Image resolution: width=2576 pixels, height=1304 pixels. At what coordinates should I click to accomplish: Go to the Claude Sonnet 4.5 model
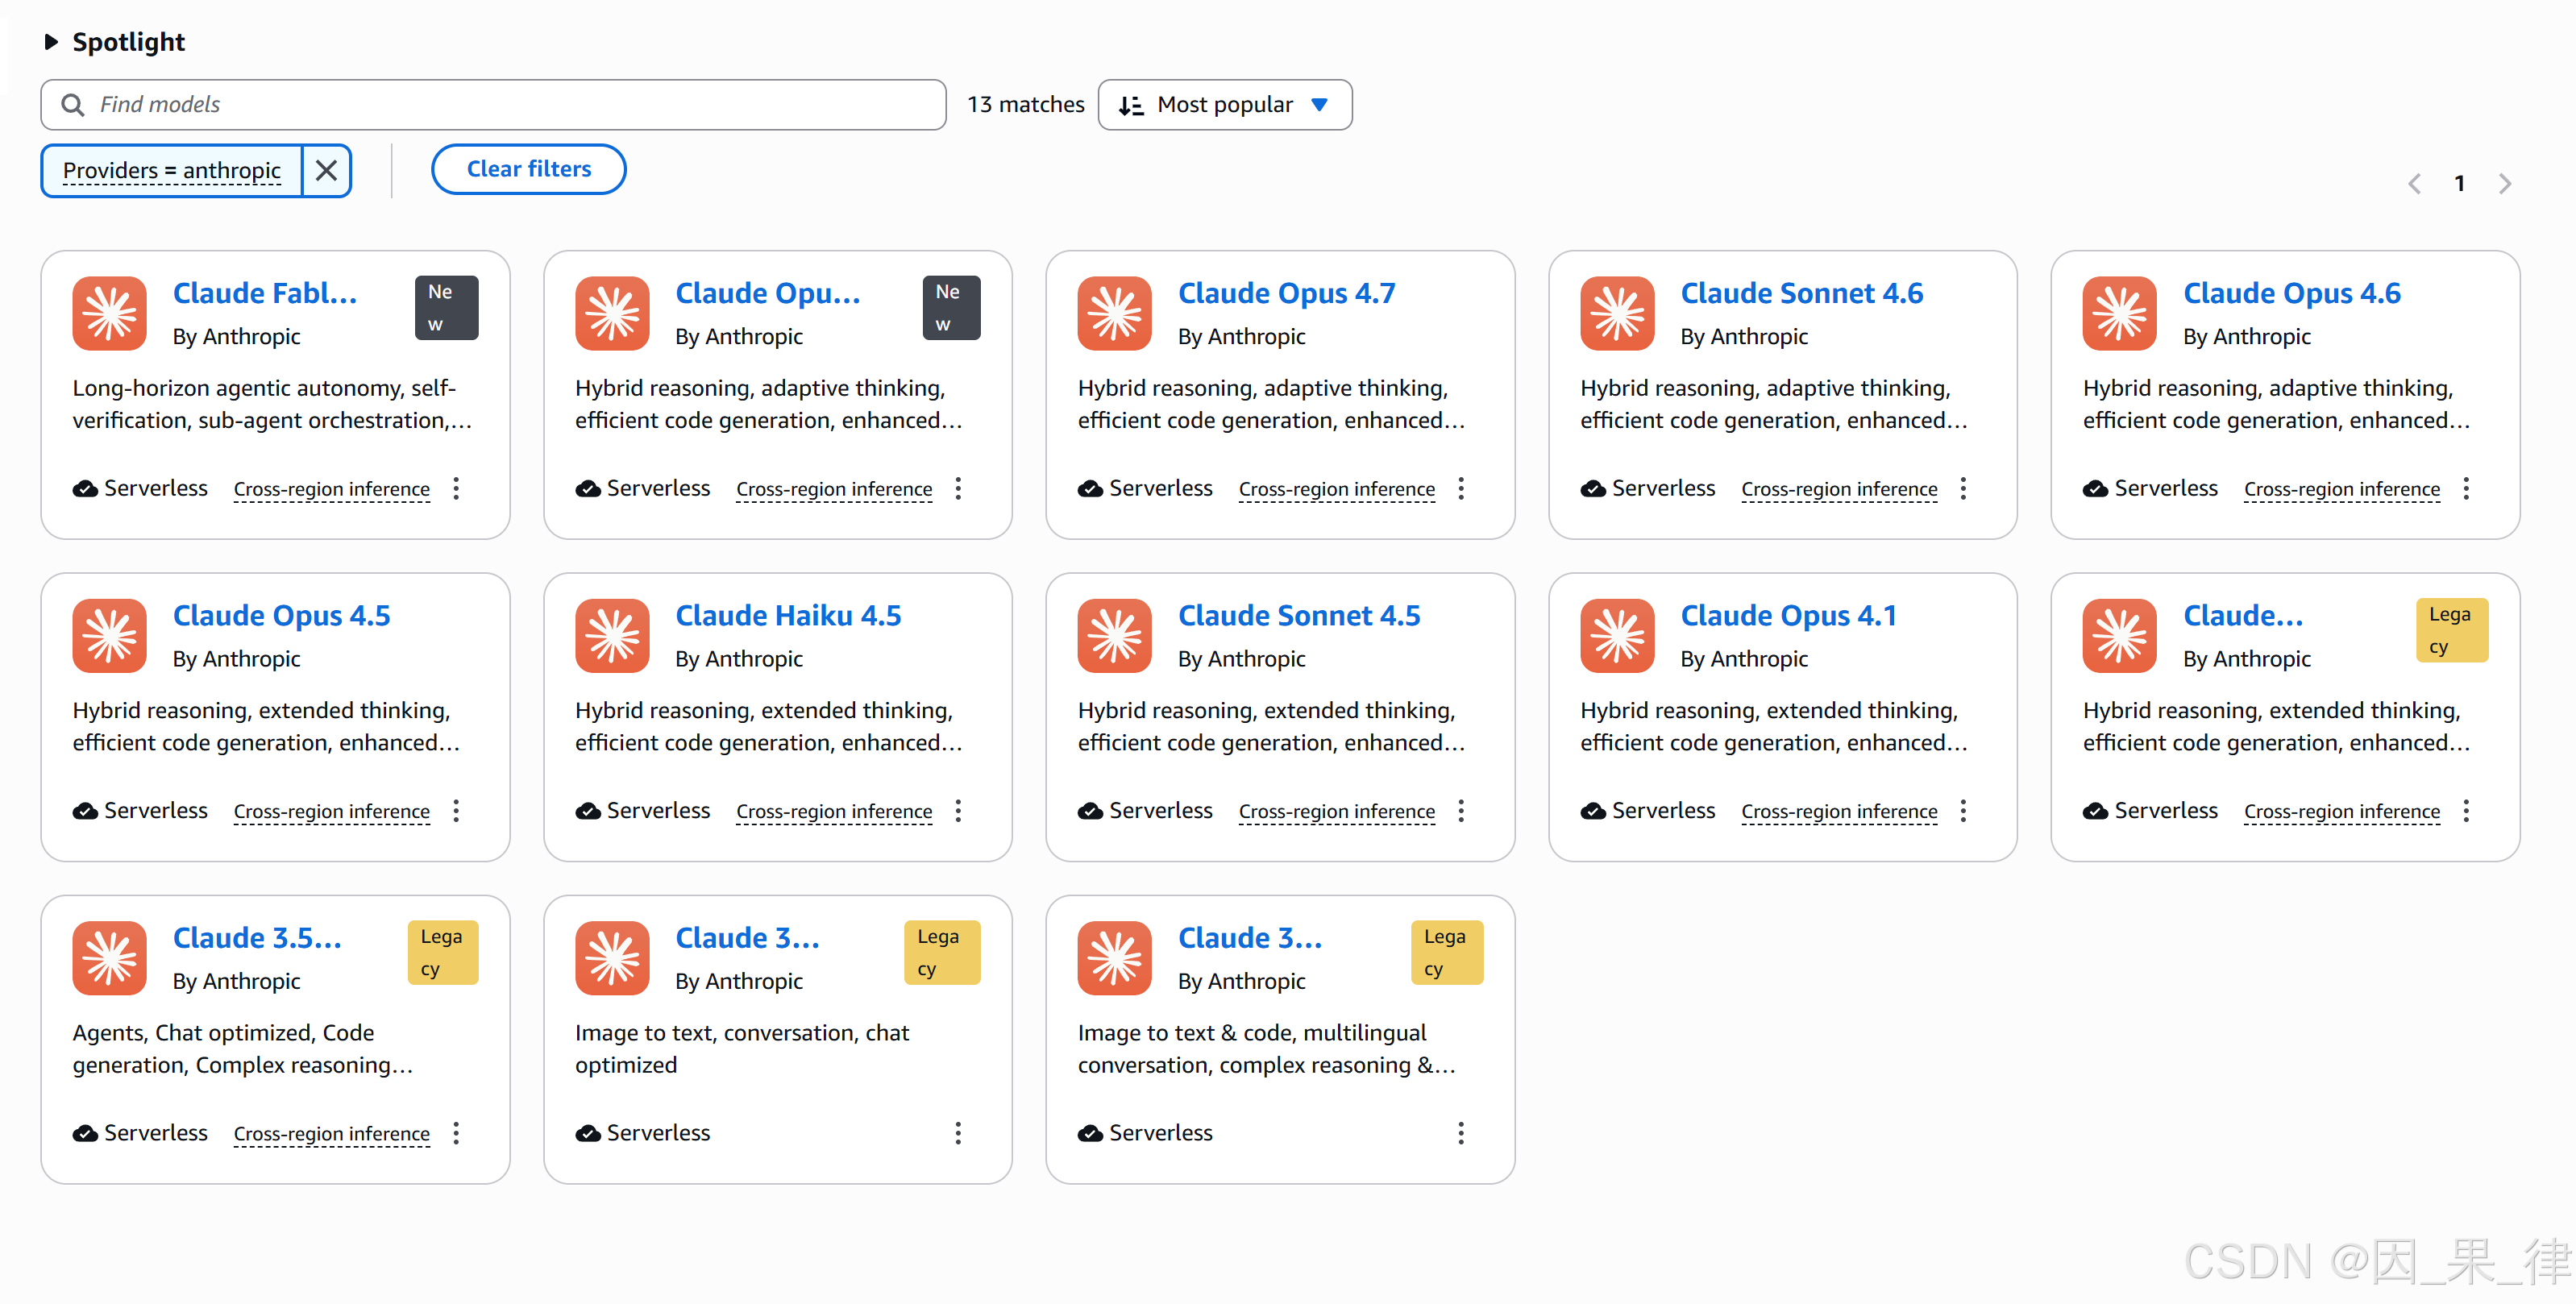pyautogui.click(x=1299, y=615)
